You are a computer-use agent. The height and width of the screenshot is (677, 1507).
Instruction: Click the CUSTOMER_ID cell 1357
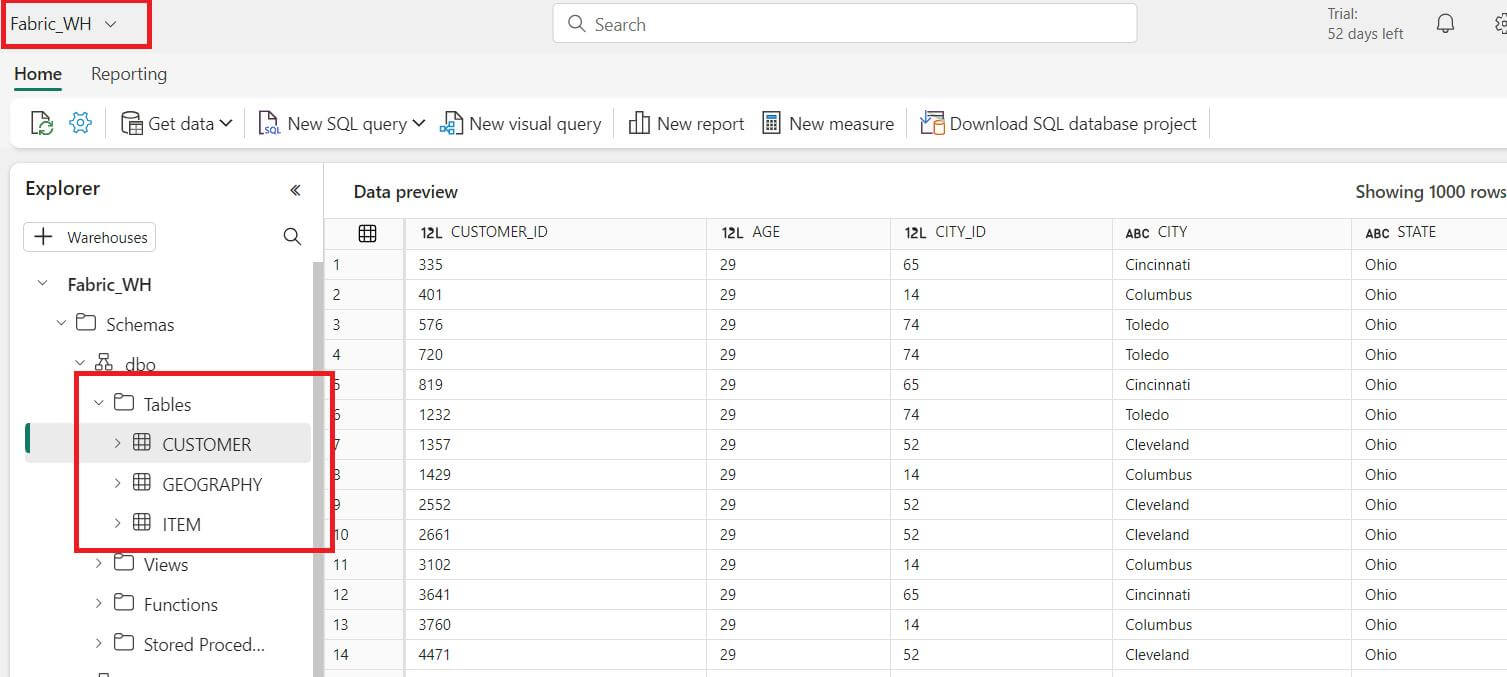click(556, 445)
